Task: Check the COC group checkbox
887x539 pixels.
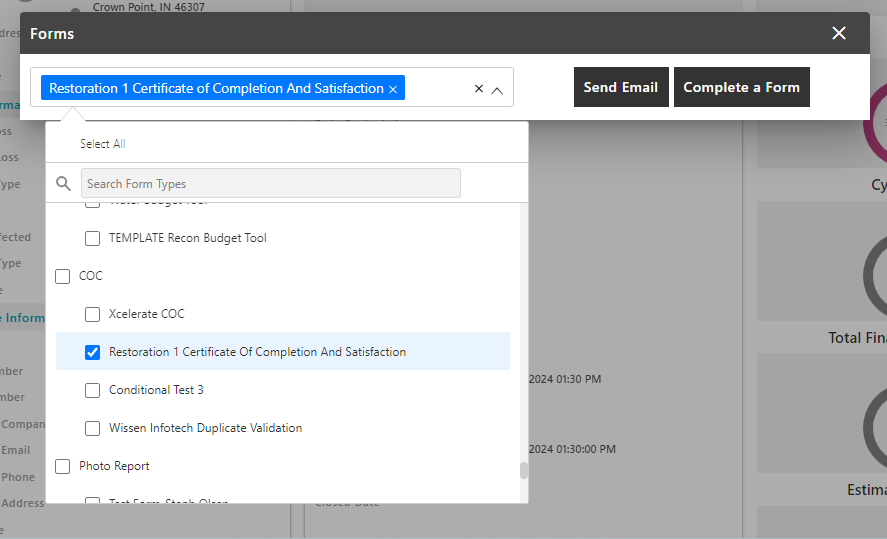Action: [x=62, y=276]
